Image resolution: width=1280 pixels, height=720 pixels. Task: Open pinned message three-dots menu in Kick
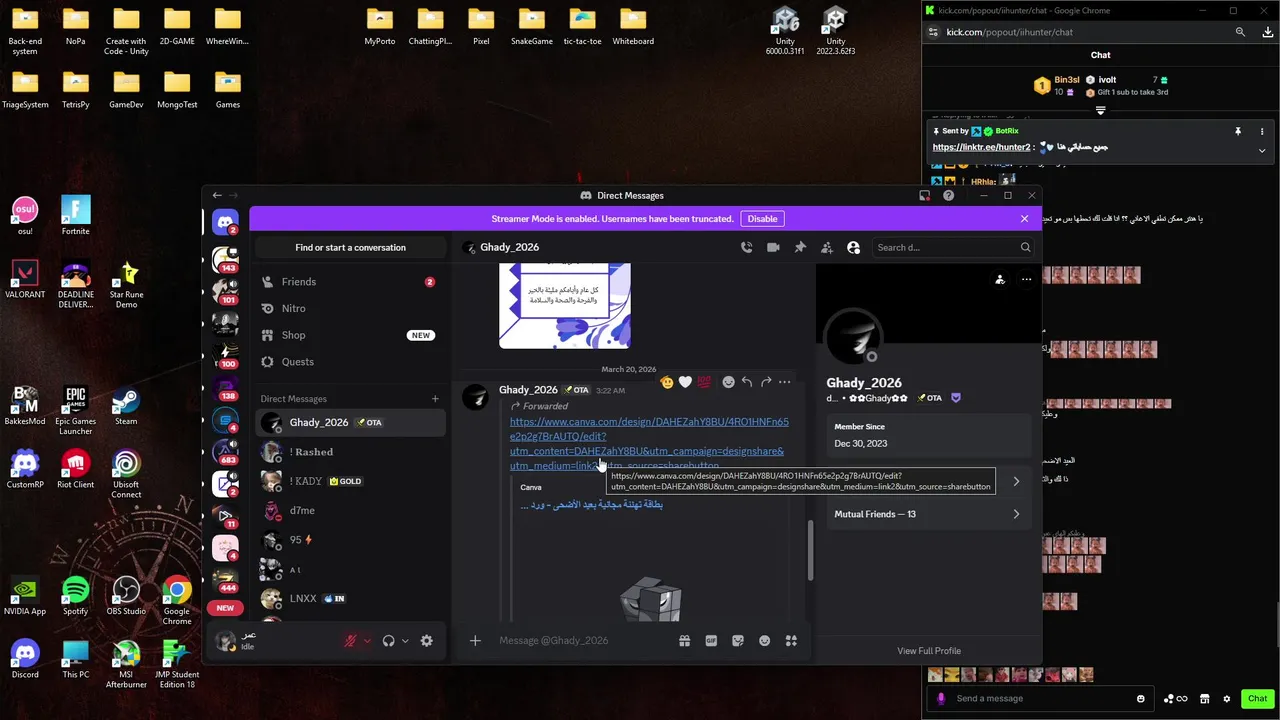point(1262,131)
